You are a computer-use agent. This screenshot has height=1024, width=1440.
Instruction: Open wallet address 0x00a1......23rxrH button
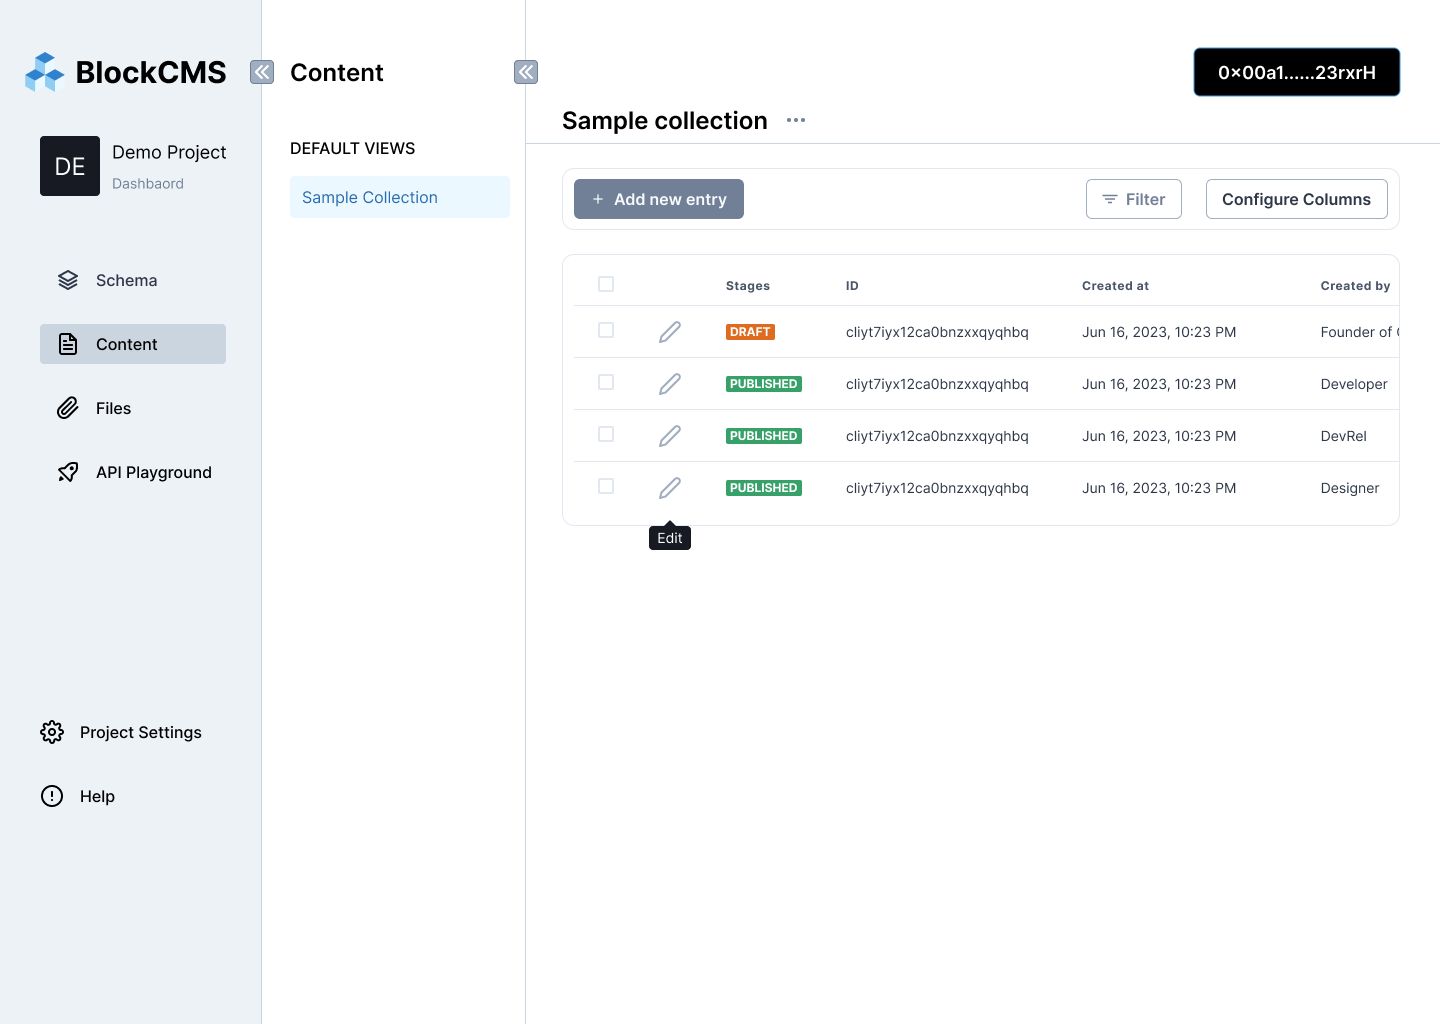[1297, 72]
